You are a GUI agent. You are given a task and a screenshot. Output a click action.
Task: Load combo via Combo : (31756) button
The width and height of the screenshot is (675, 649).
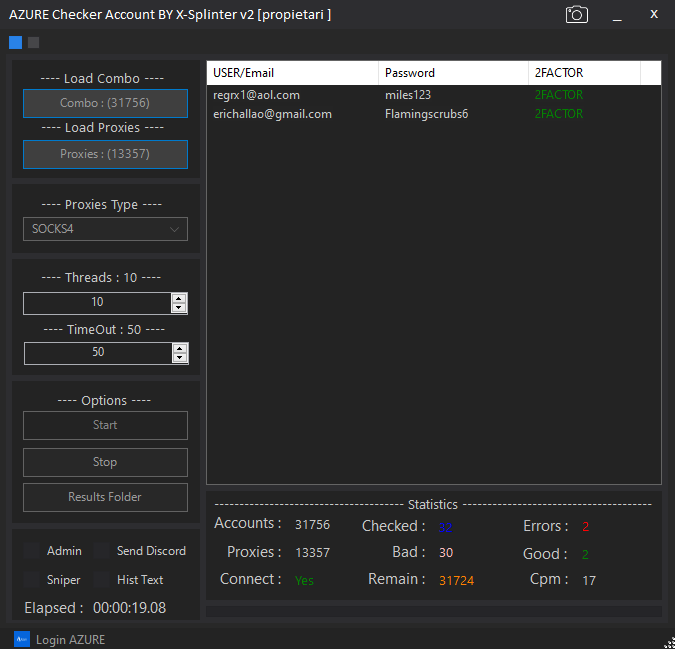click(x=105, y=103)
